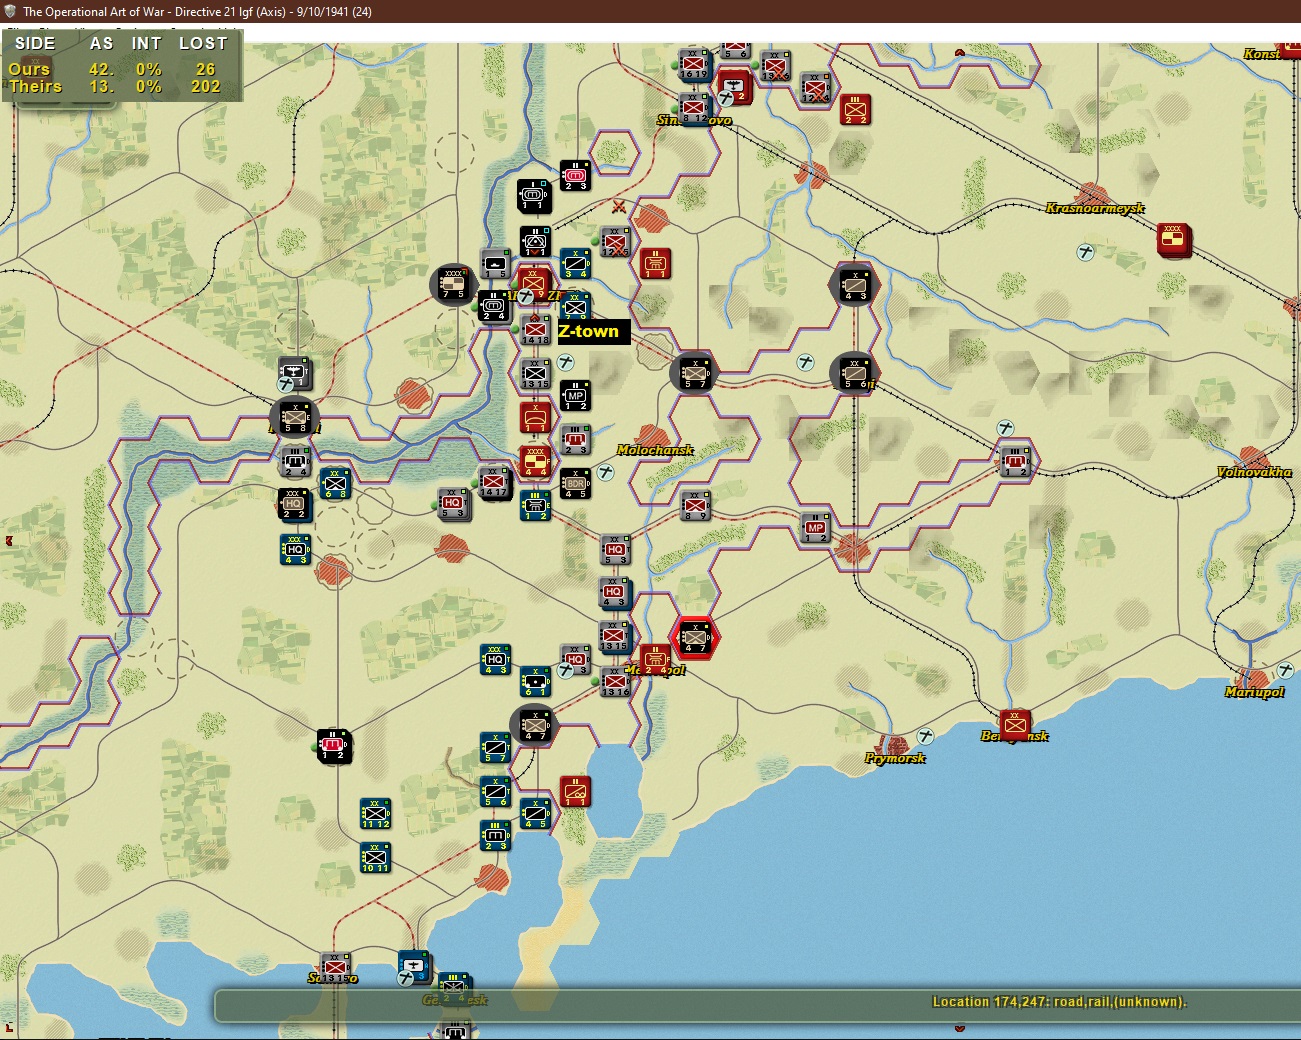Click the highlighted red-hex unit 4-7
Screen dimensions: 1301x1040
click(x=695, y=637)
